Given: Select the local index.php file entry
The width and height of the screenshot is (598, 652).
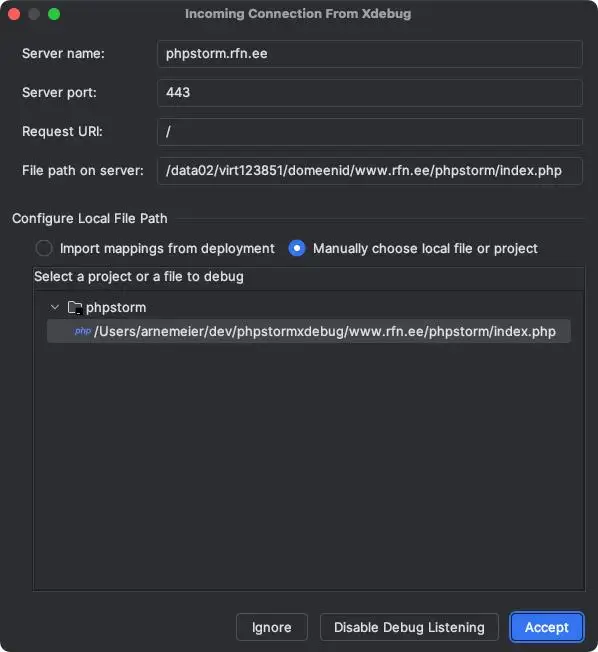Looking at the screenshot, I should (x=309, y=331).
